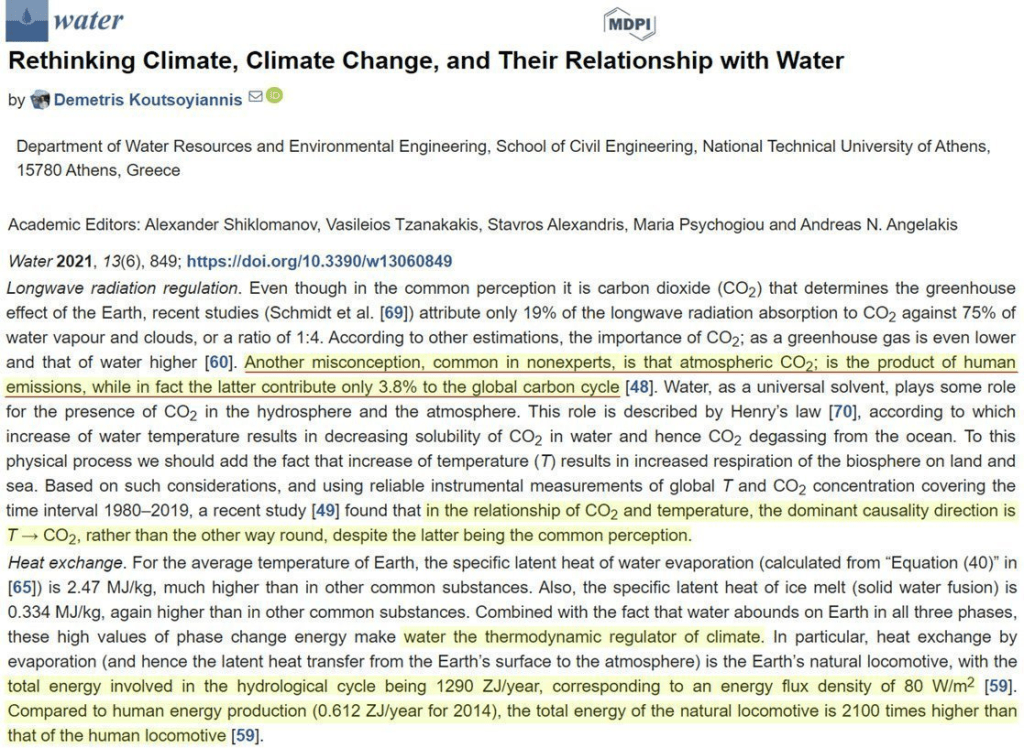Click the author avatar photo icon

tap(40, 99)
